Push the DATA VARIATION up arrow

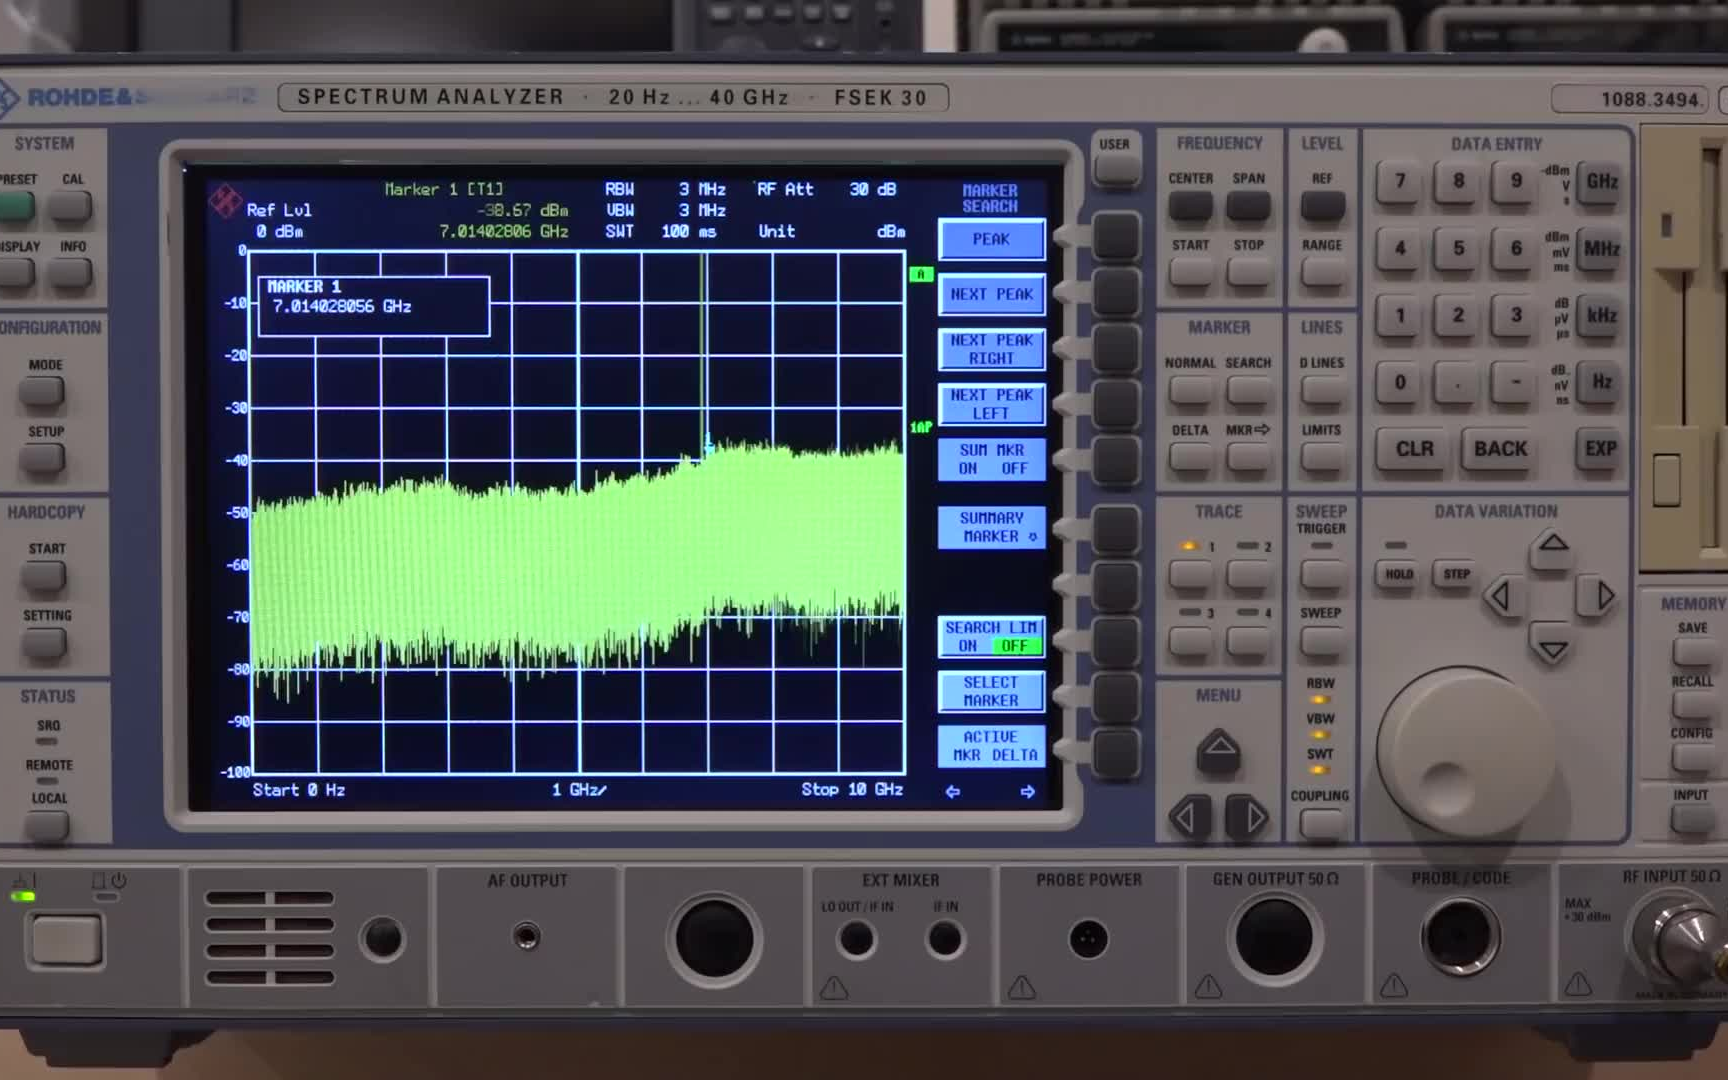click(1552, 549)
